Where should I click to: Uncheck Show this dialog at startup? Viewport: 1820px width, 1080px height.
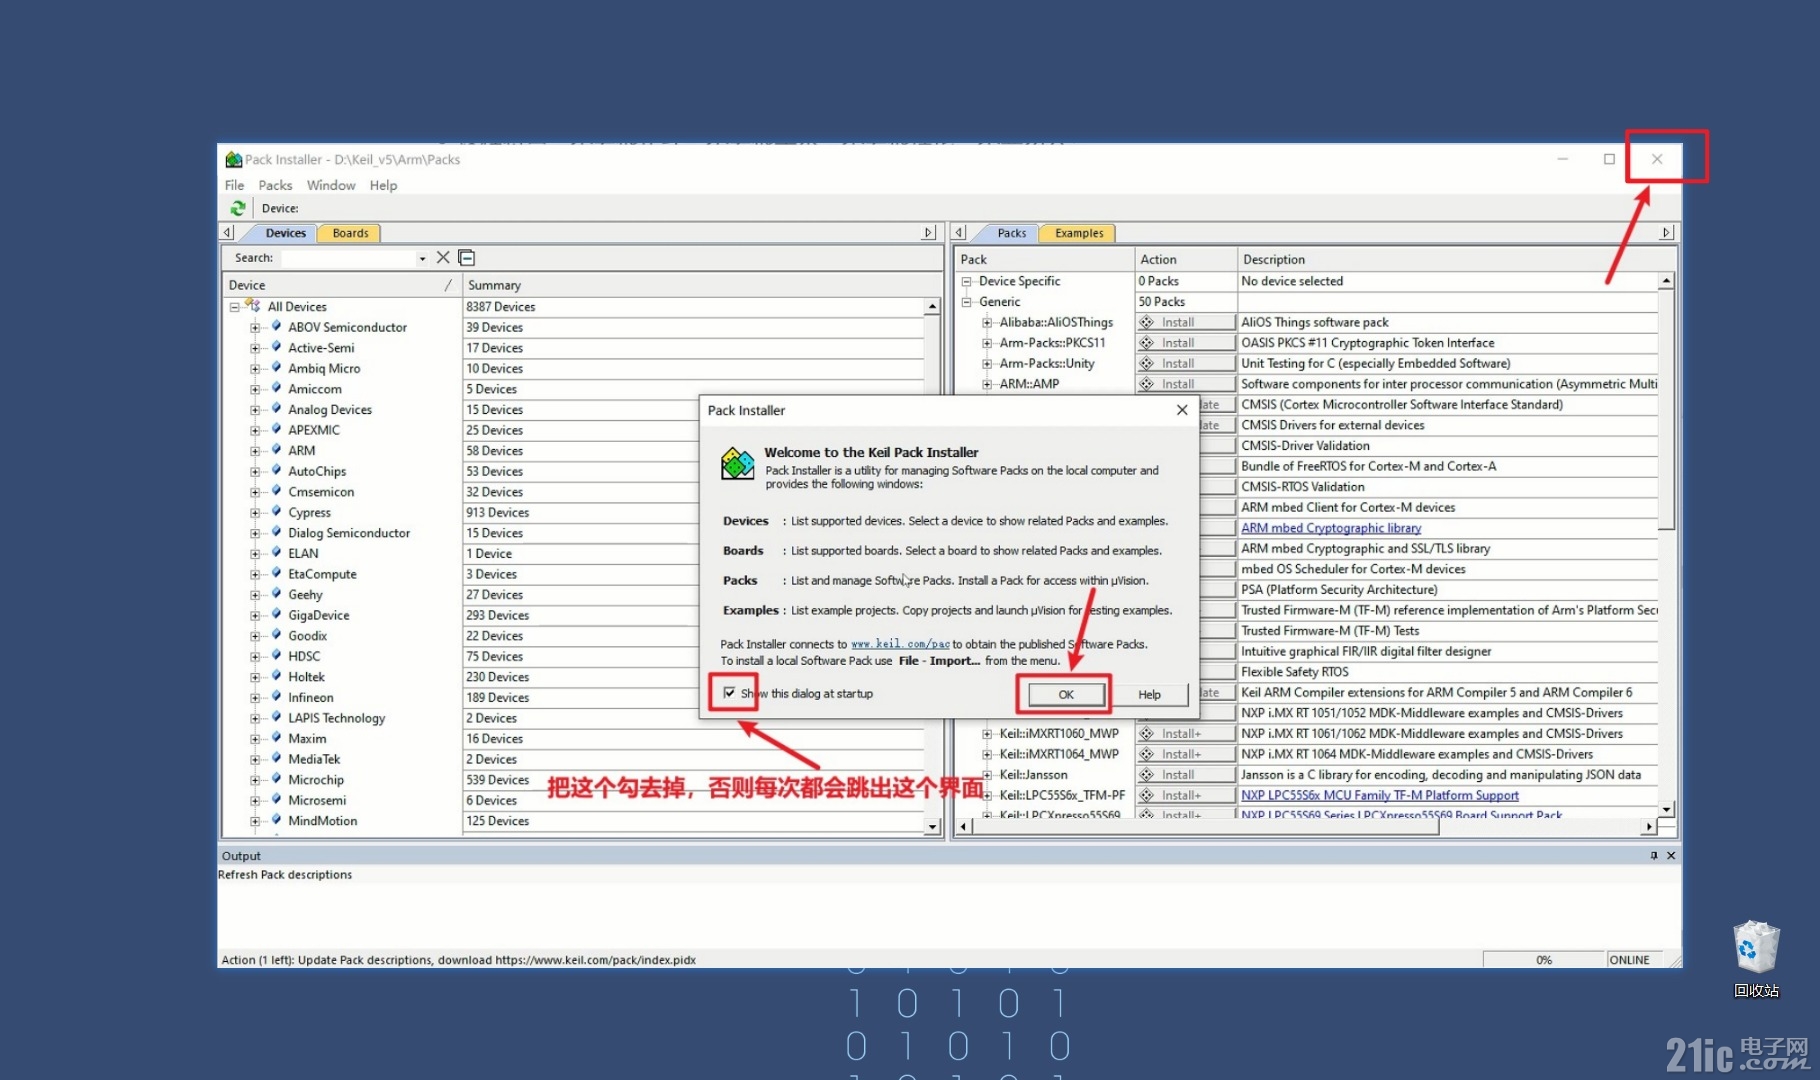point(730,692)
